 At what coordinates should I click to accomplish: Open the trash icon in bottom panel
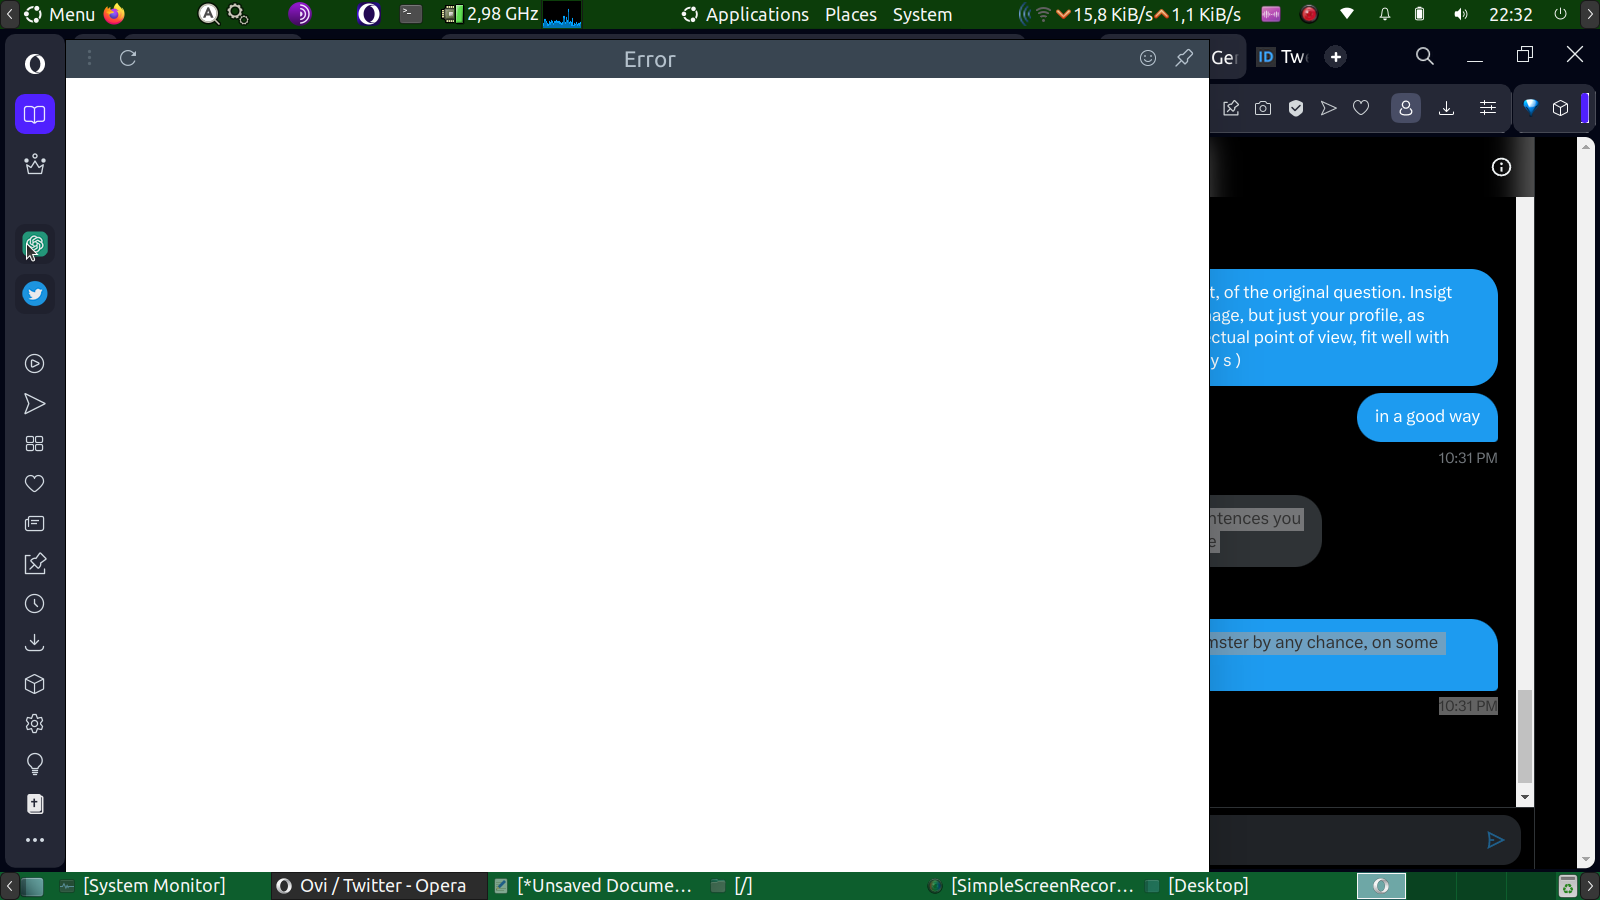[x=1568, y=886]
